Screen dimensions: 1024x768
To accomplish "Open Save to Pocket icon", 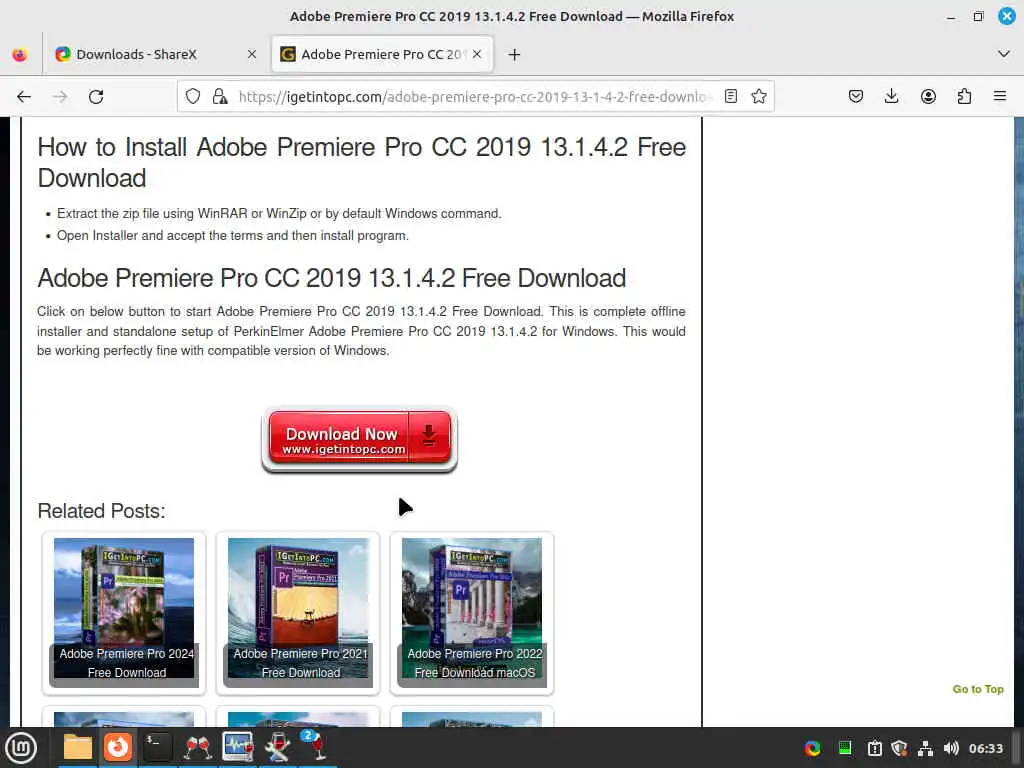I will tap(856, 97).
